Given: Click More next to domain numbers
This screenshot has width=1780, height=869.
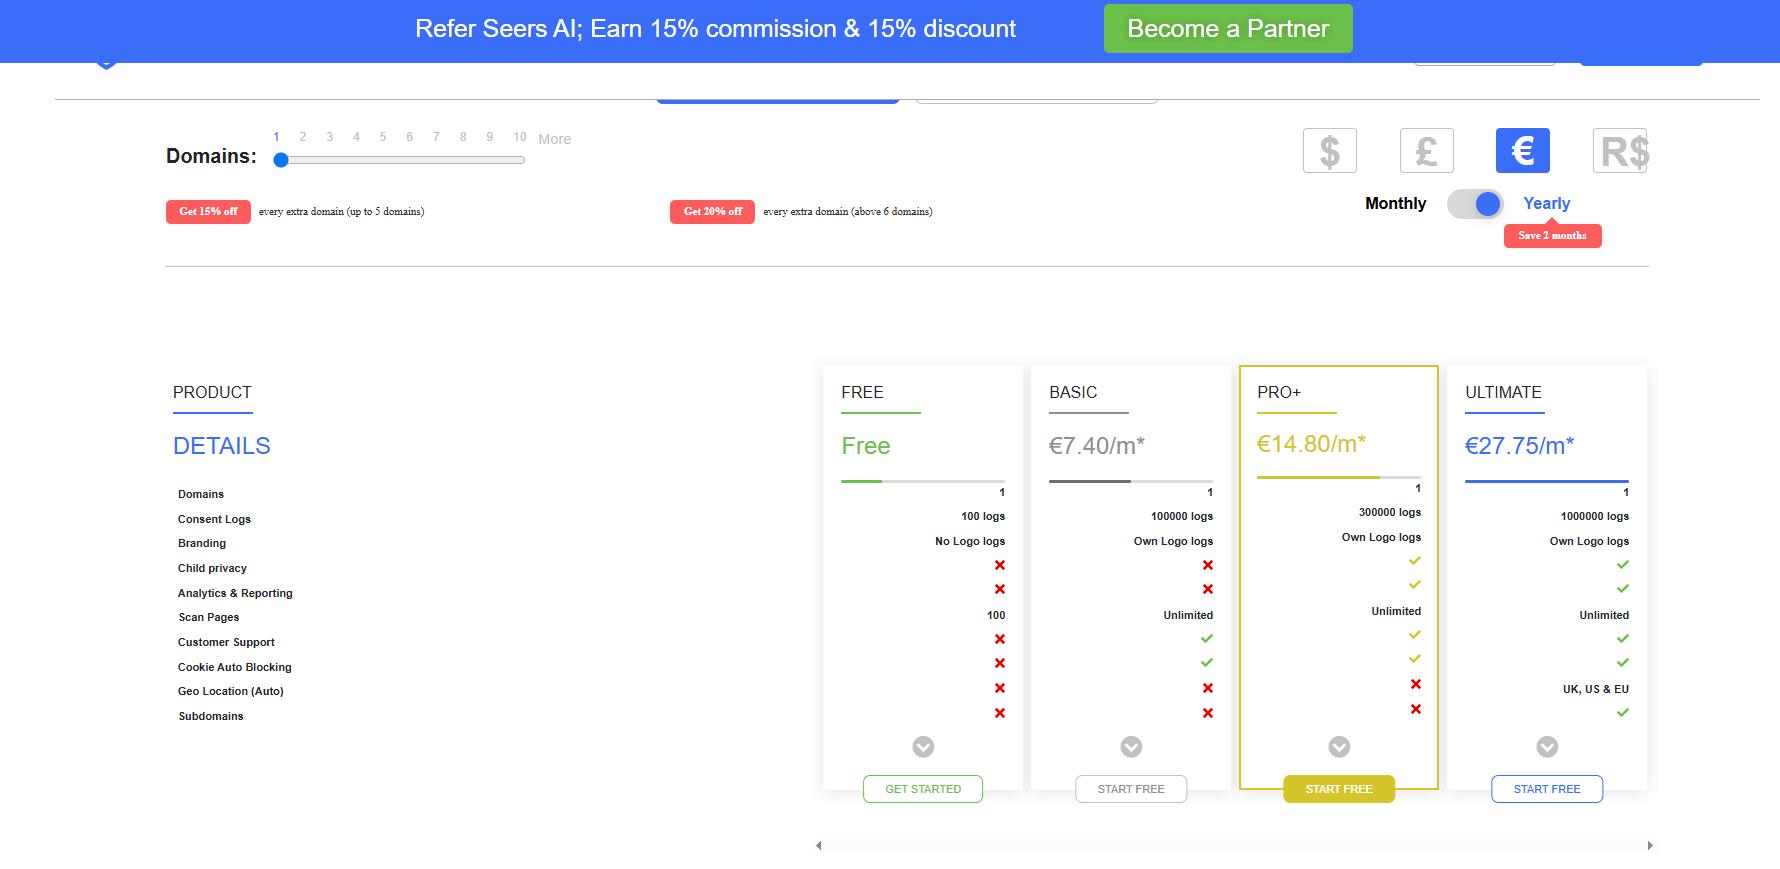Looking at the screenshot, I should tap(555, 139).
